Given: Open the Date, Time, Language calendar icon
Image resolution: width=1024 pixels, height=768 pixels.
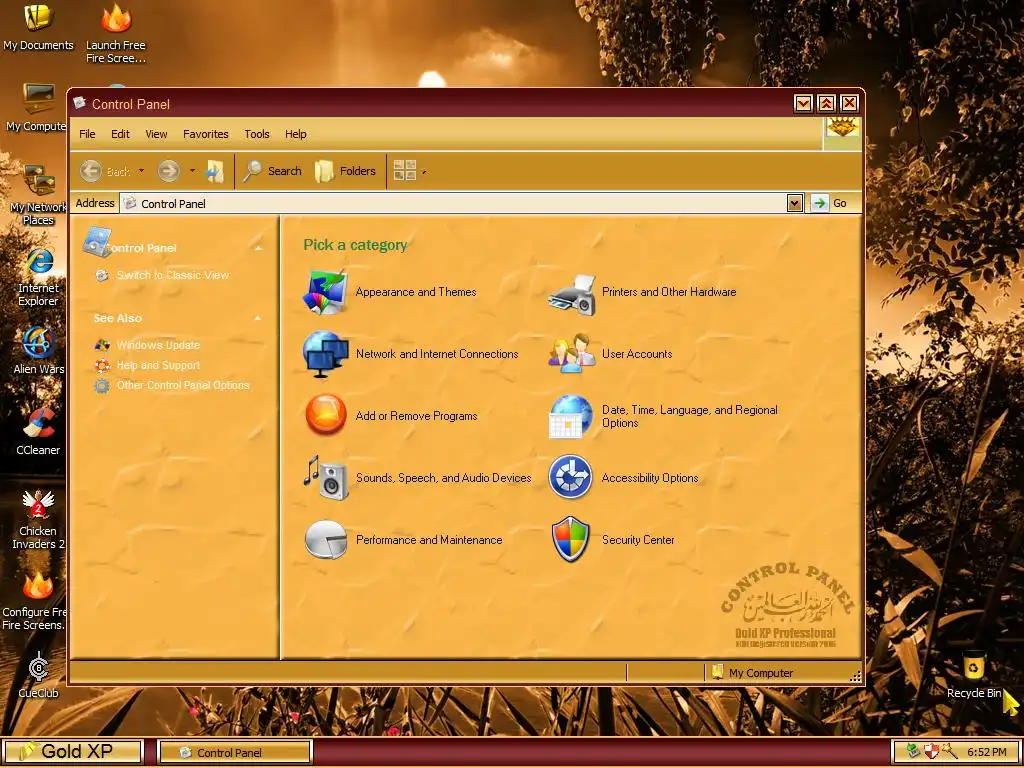Looking at the screenshot, I should 571,416.
